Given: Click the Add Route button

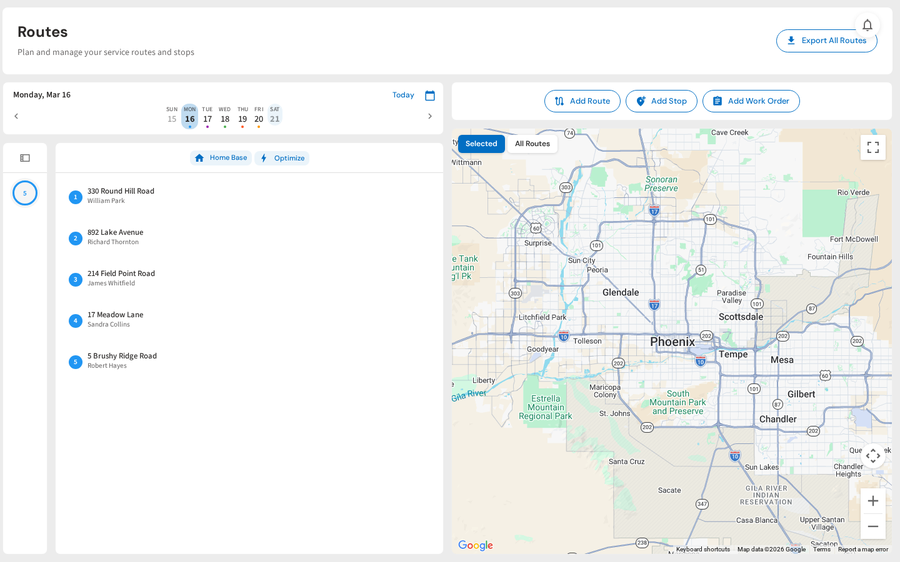Looking at the screenshot, I should tap(582, 101).
